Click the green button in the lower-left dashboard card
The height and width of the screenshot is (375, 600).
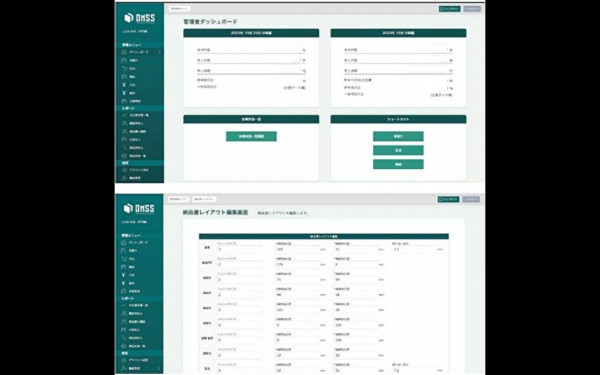251,136
